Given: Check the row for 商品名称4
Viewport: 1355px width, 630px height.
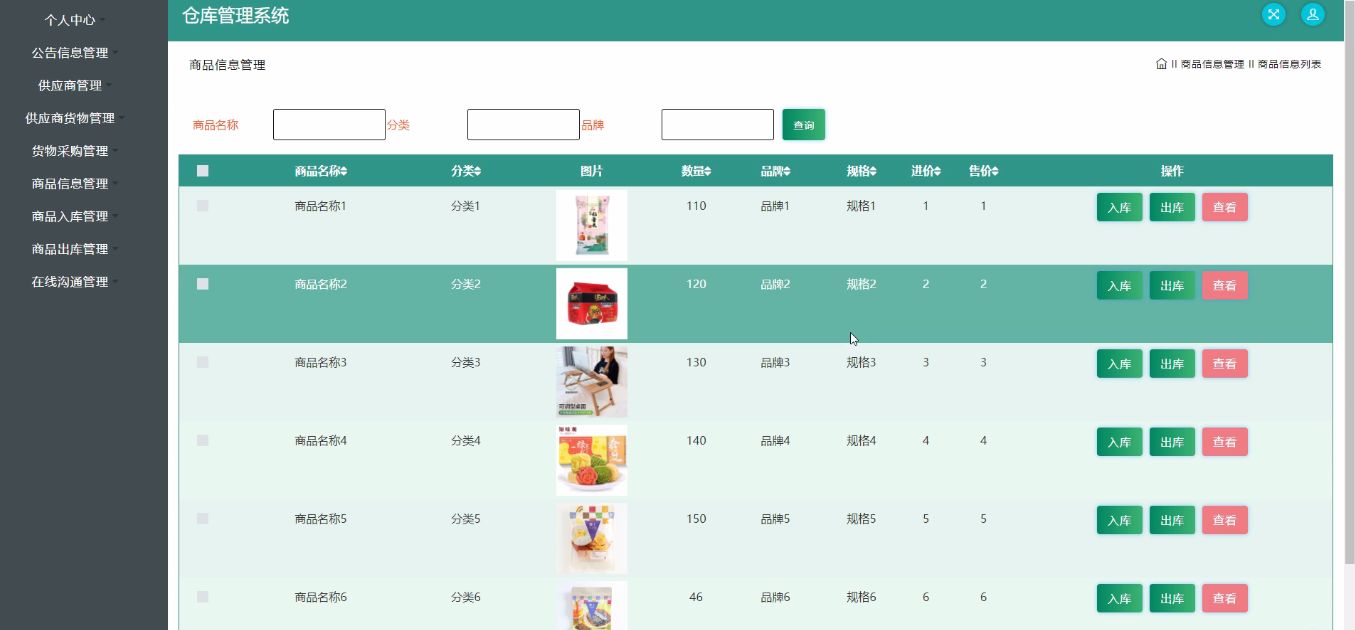Looking at the screenshot, I should (203, 440).
